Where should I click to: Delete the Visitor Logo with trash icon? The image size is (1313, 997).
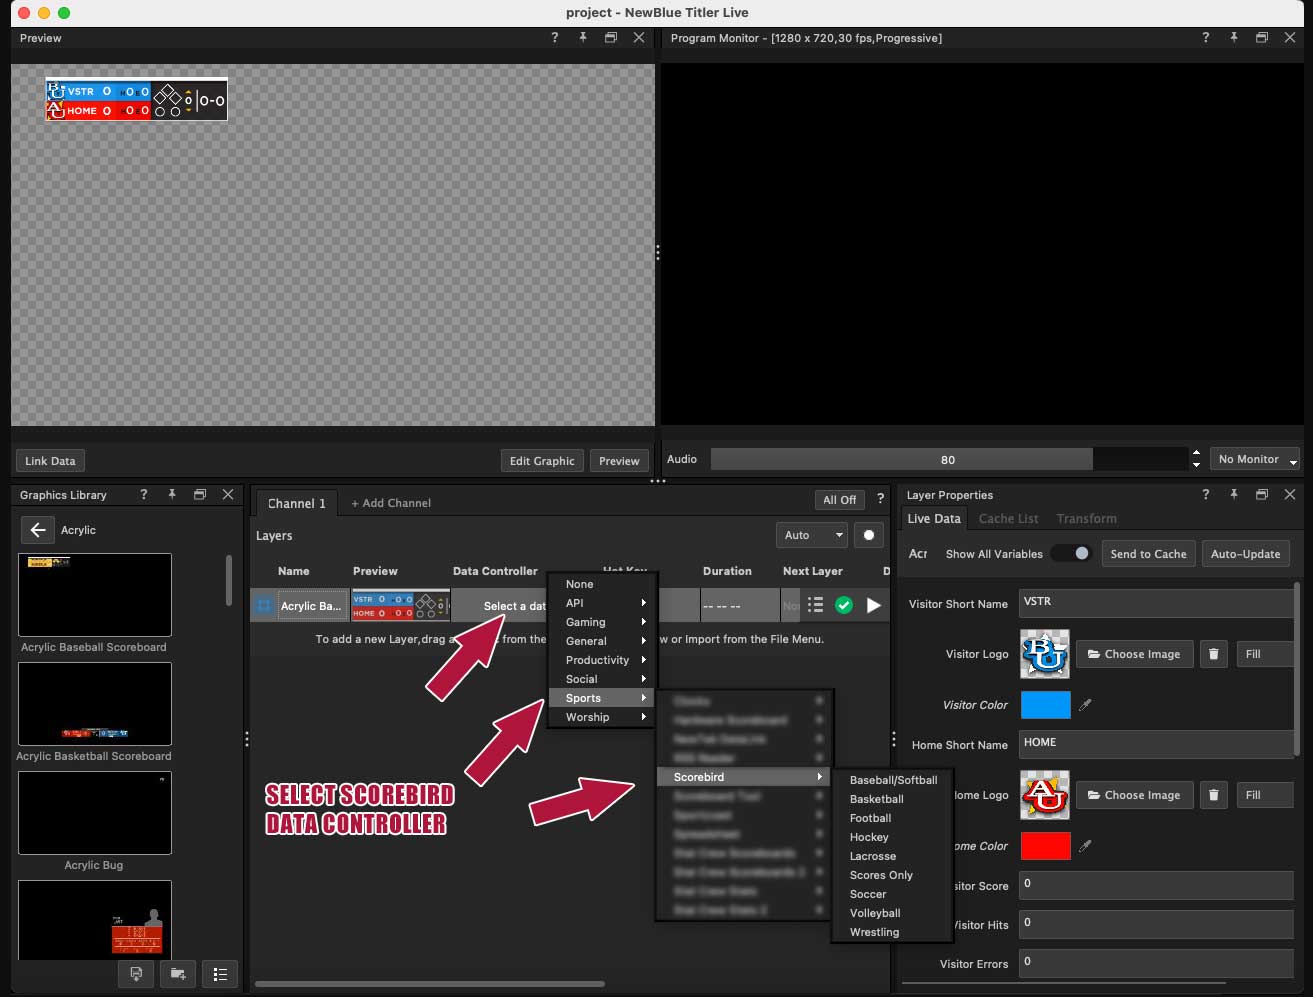click(1213, 654)
